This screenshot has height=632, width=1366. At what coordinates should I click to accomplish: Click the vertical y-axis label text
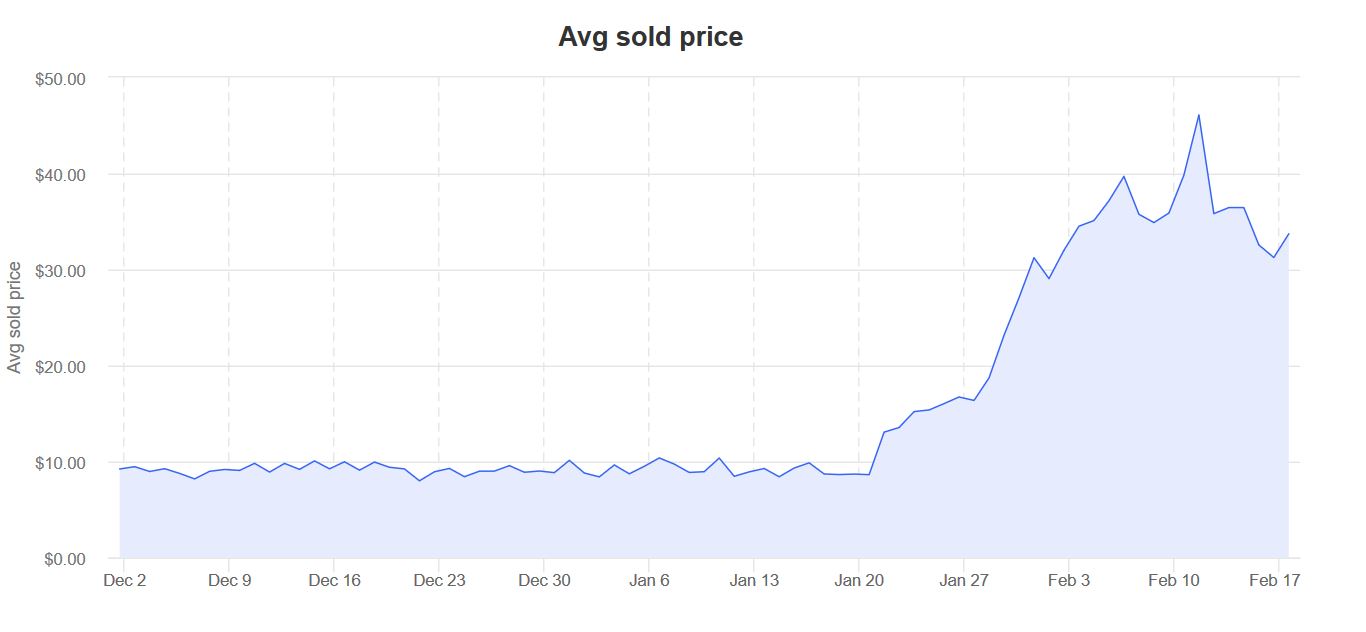(x=15, y=317)
